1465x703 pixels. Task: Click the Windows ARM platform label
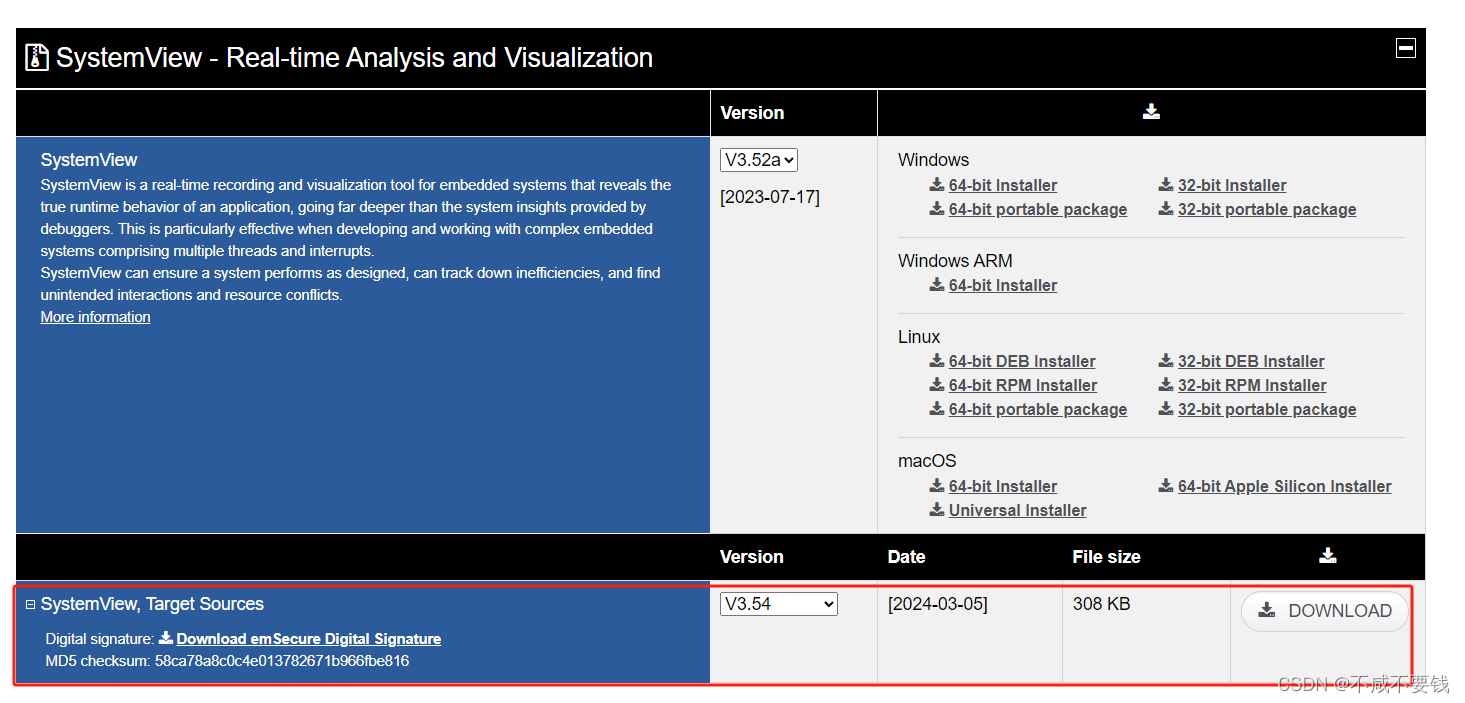955,261
